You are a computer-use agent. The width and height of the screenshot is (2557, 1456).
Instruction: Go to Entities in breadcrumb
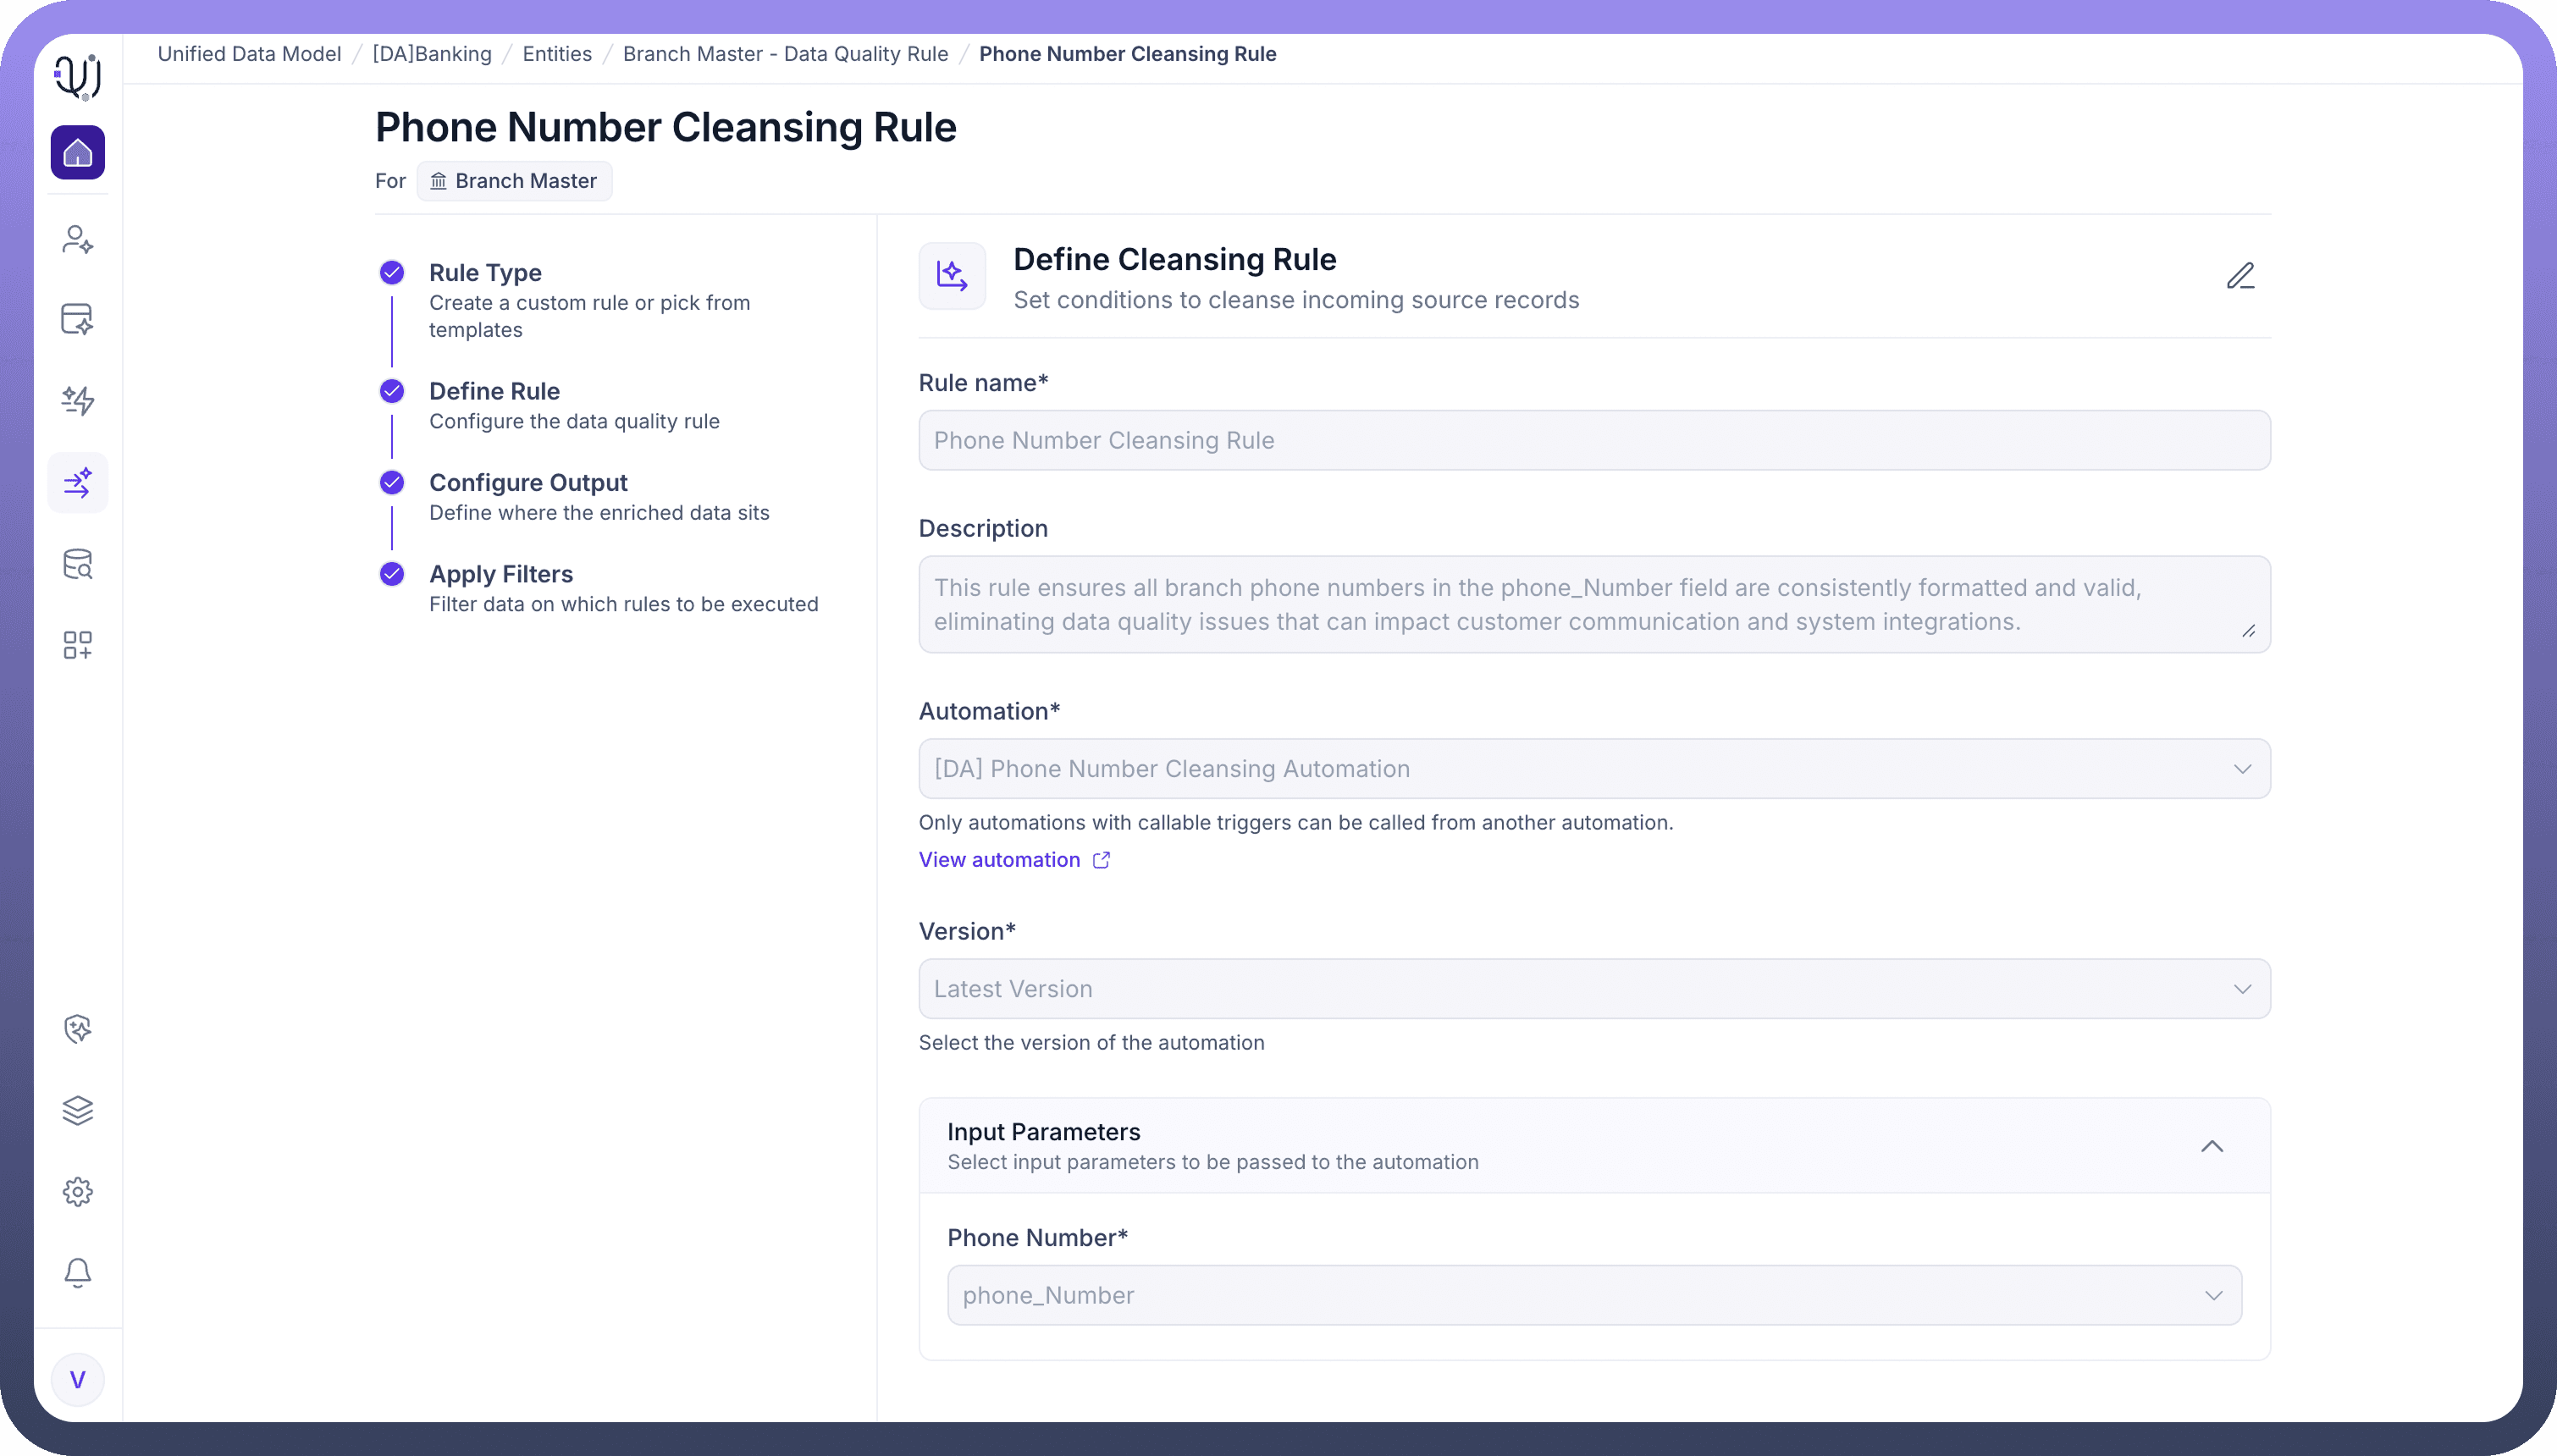click(557, 54)
